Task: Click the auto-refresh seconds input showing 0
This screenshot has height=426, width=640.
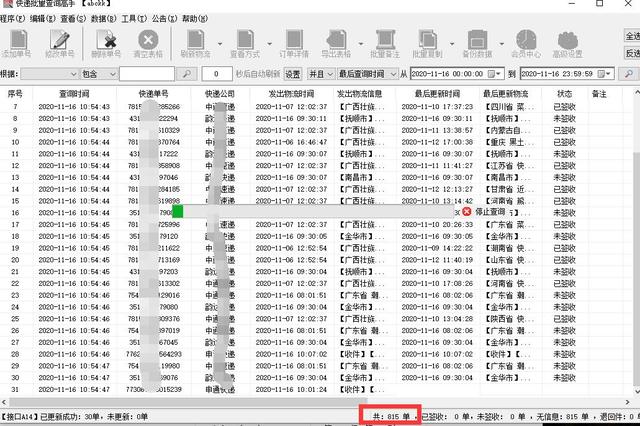Action: point(217,74)
